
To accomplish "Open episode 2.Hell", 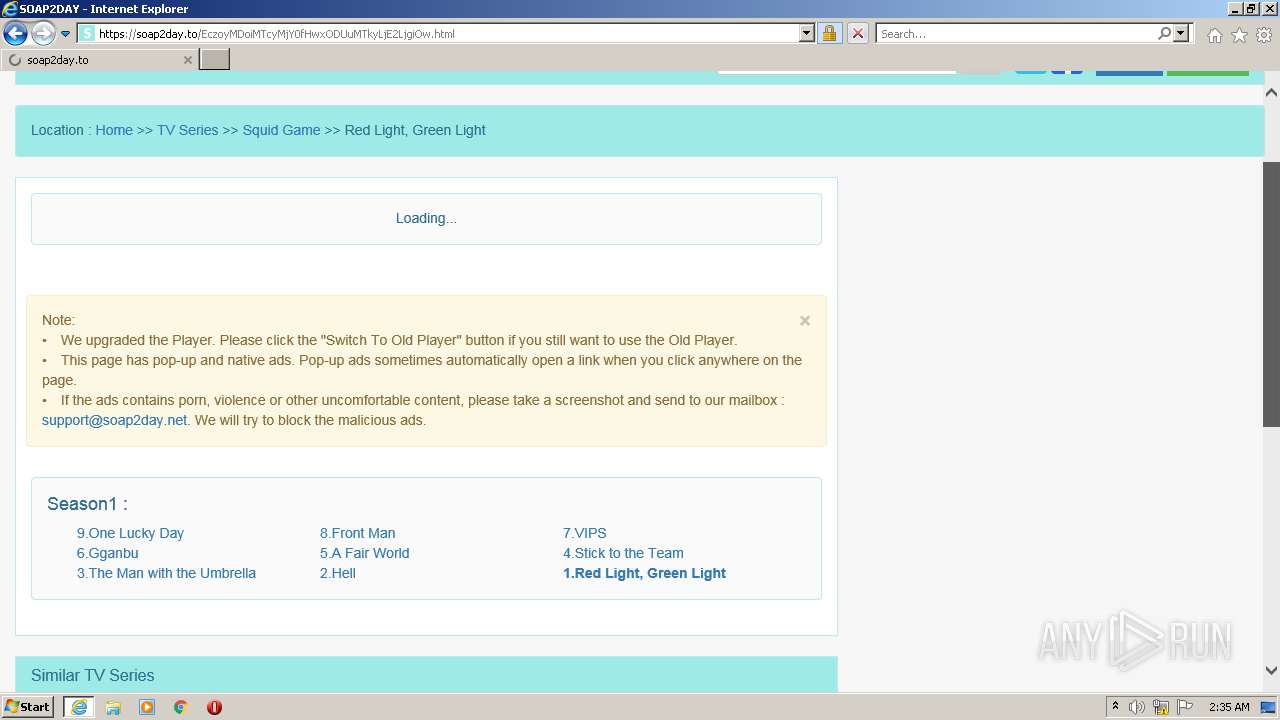I will 338,573.
